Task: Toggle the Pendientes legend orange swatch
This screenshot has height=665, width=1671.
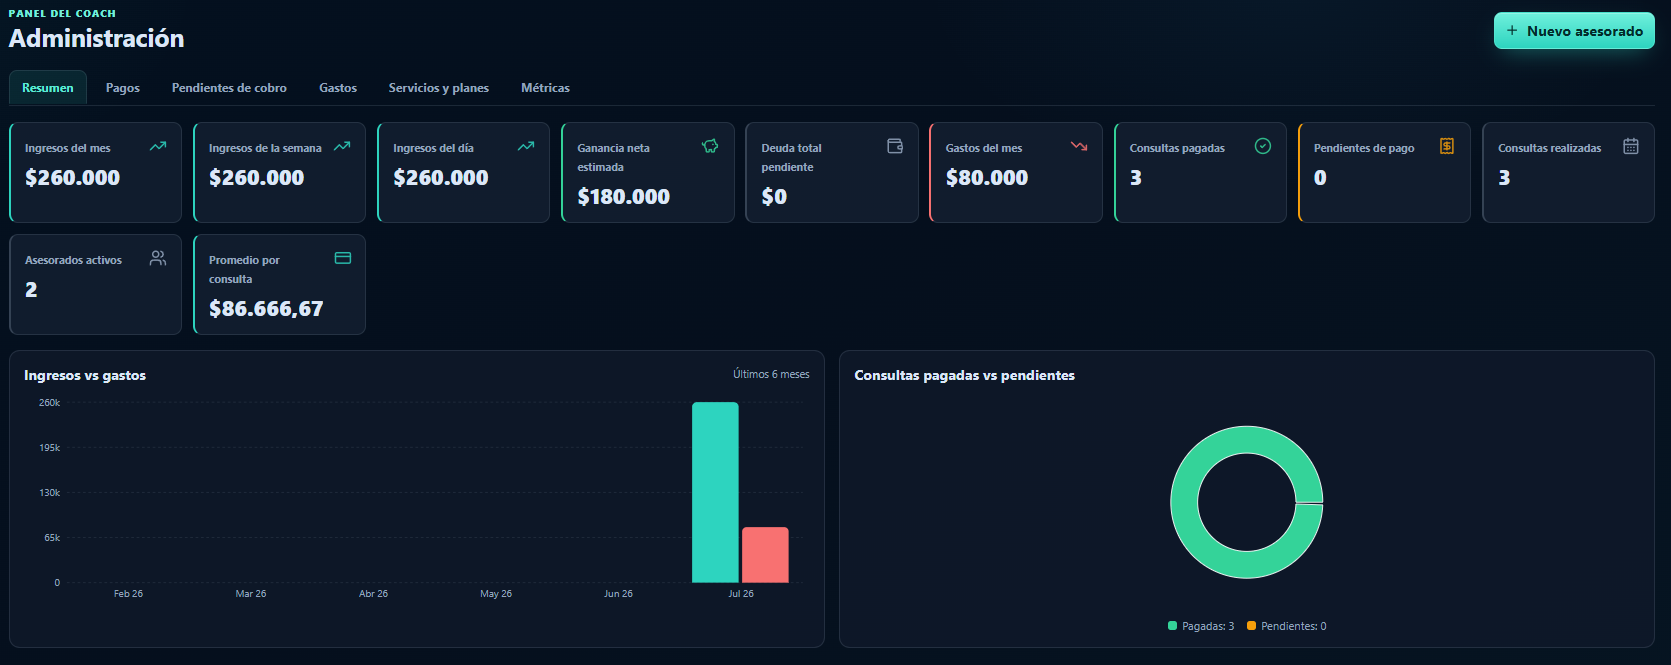Action: 1251,626
